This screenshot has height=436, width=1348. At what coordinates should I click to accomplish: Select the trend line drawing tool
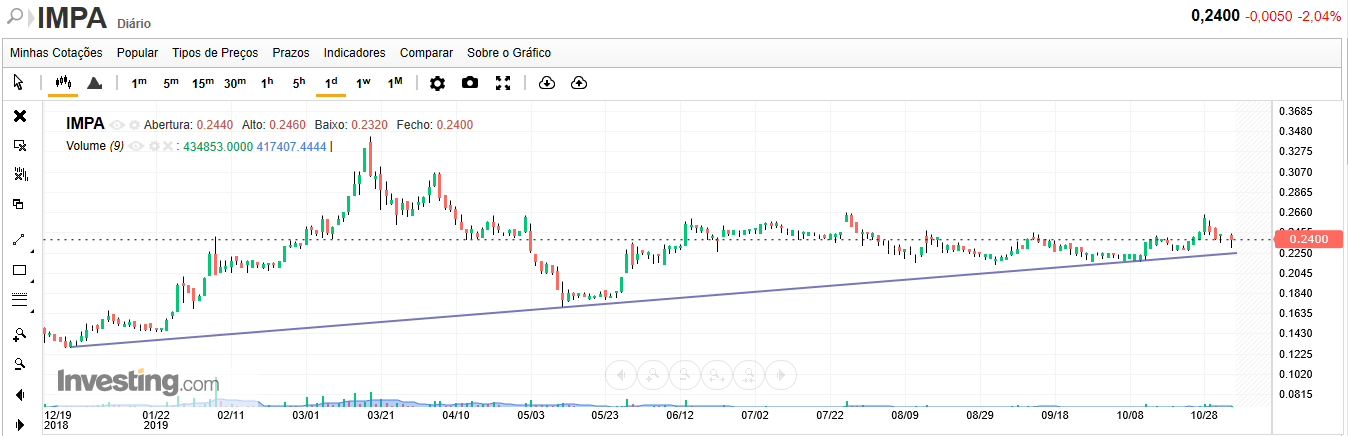pyautogui.click(x=19, y=240)
